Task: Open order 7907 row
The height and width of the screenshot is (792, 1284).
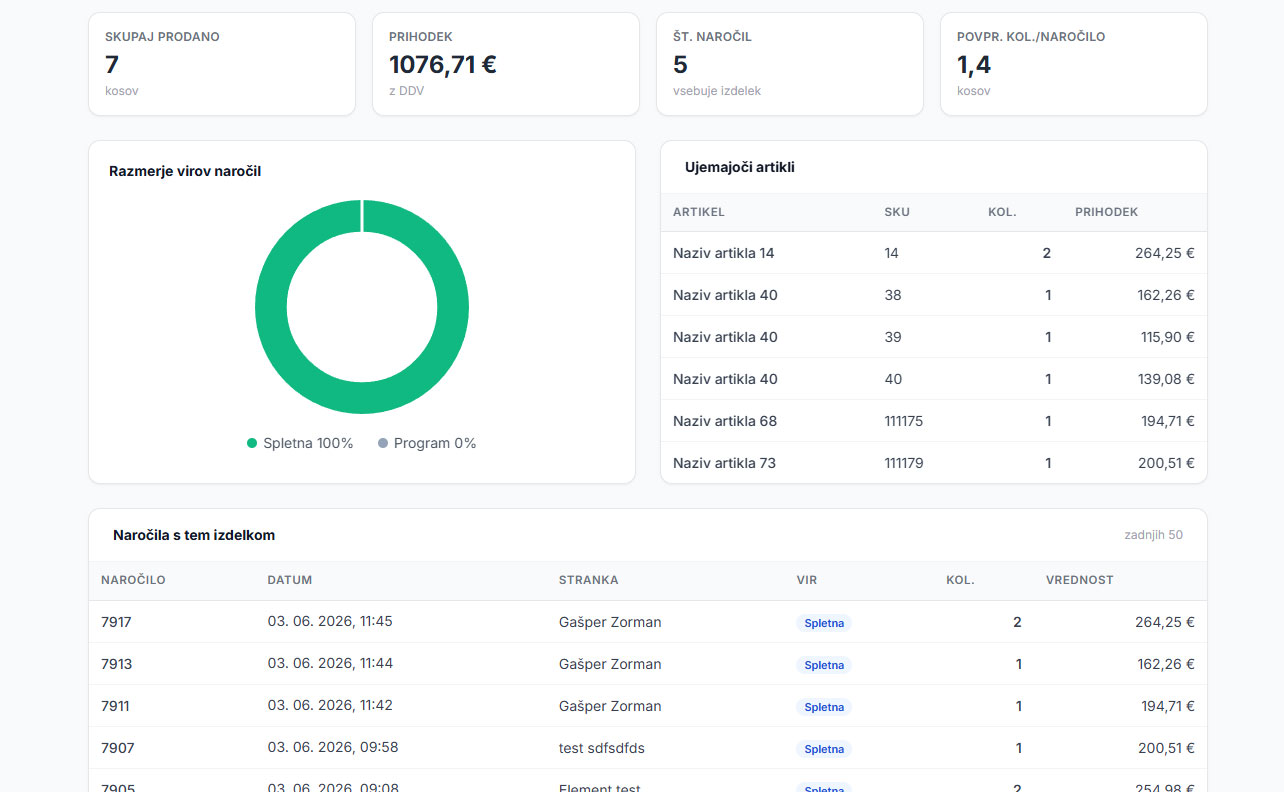Action: point(648,748)
